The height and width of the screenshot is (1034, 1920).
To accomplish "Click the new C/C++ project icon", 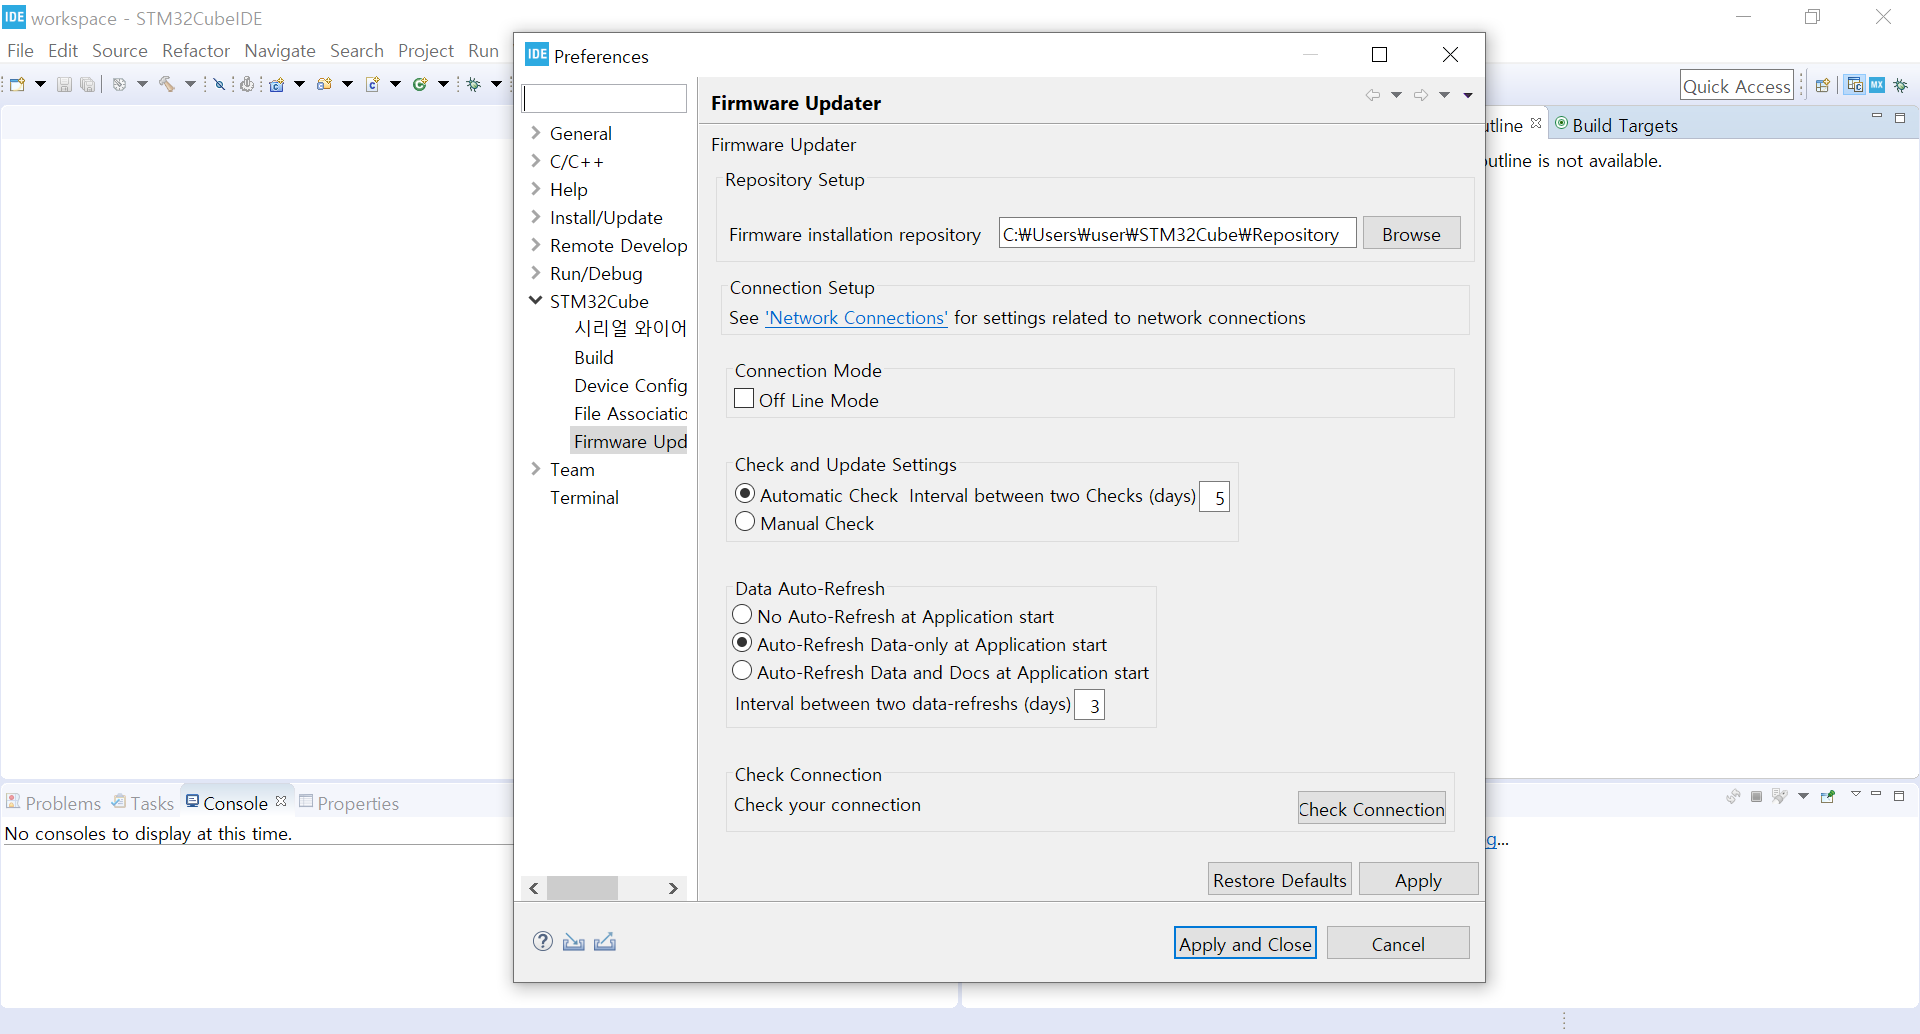I will (x=277, y=84).
